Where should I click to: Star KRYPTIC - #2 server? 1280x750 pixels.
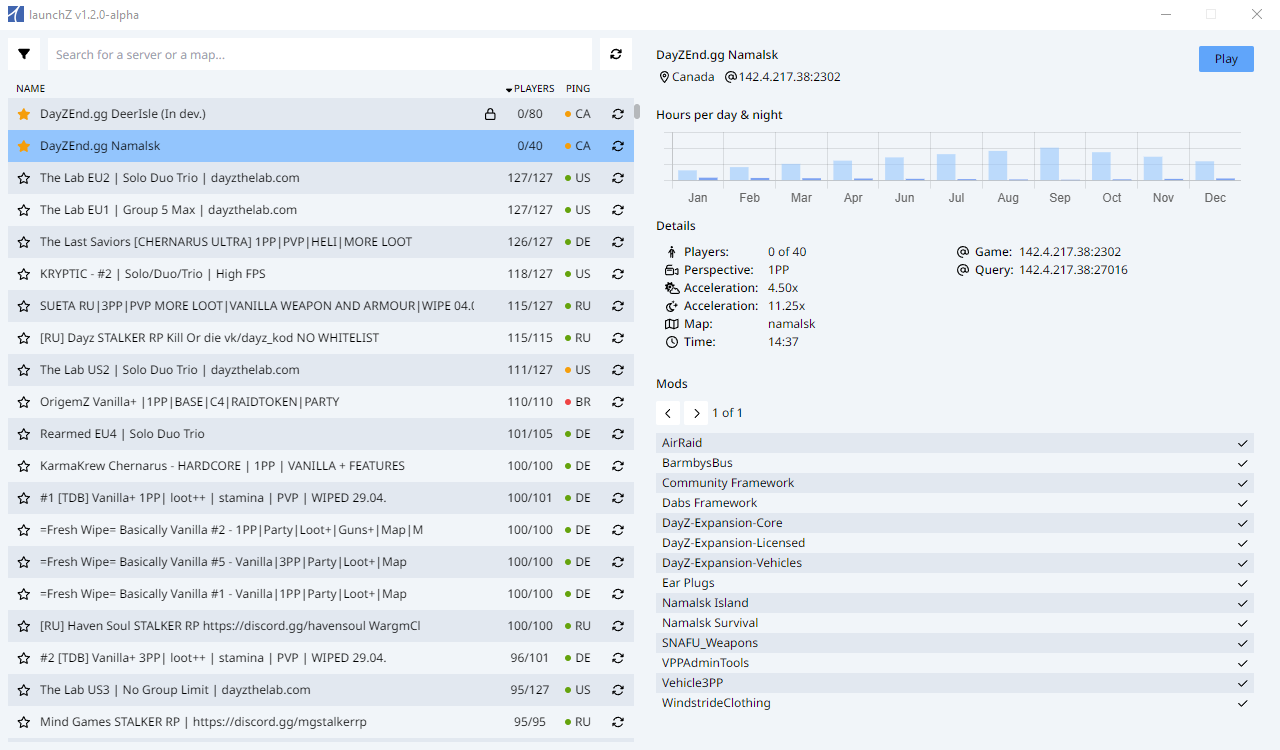click(24, 274)
